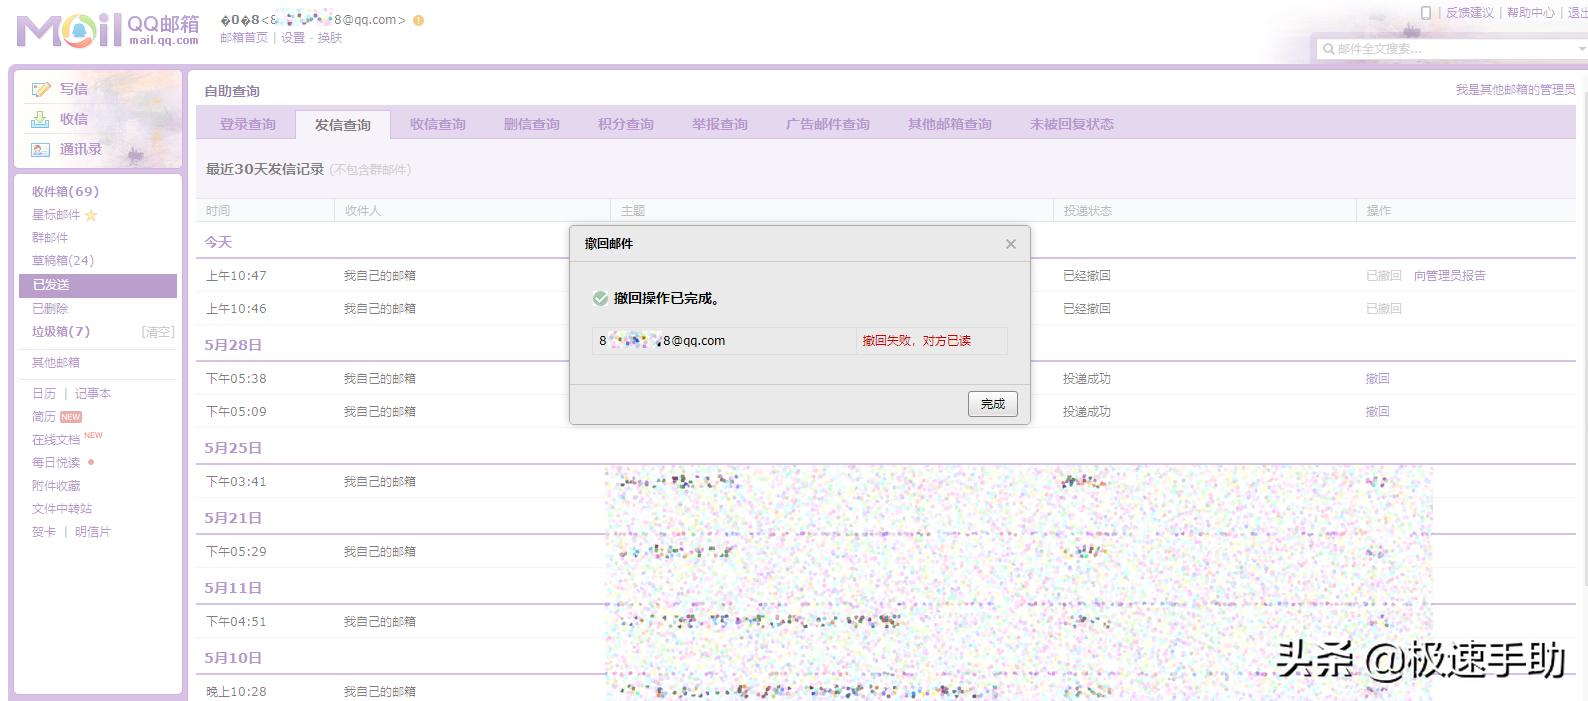Click the receive mail inbox icon
The height and width of the screenshot is (701, 1588).
[x=40, y=120]
